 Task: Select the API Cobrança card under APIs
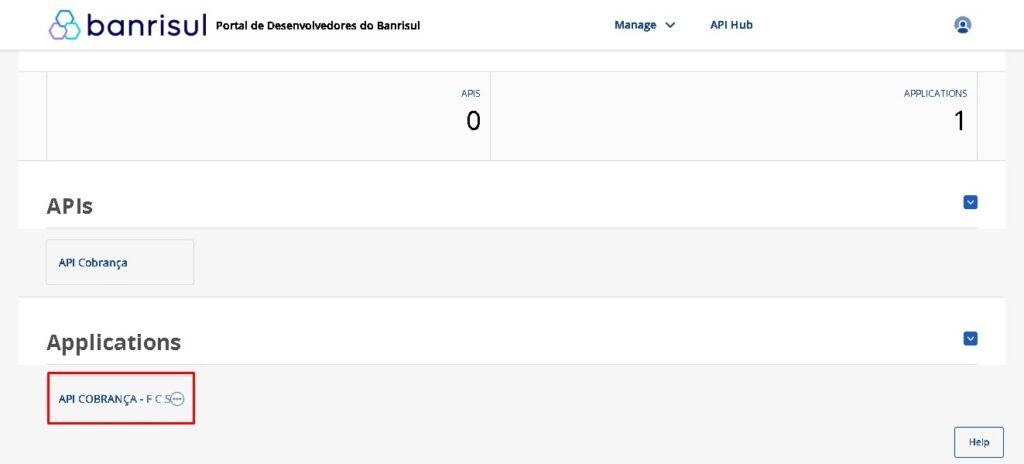pos(120,263)
